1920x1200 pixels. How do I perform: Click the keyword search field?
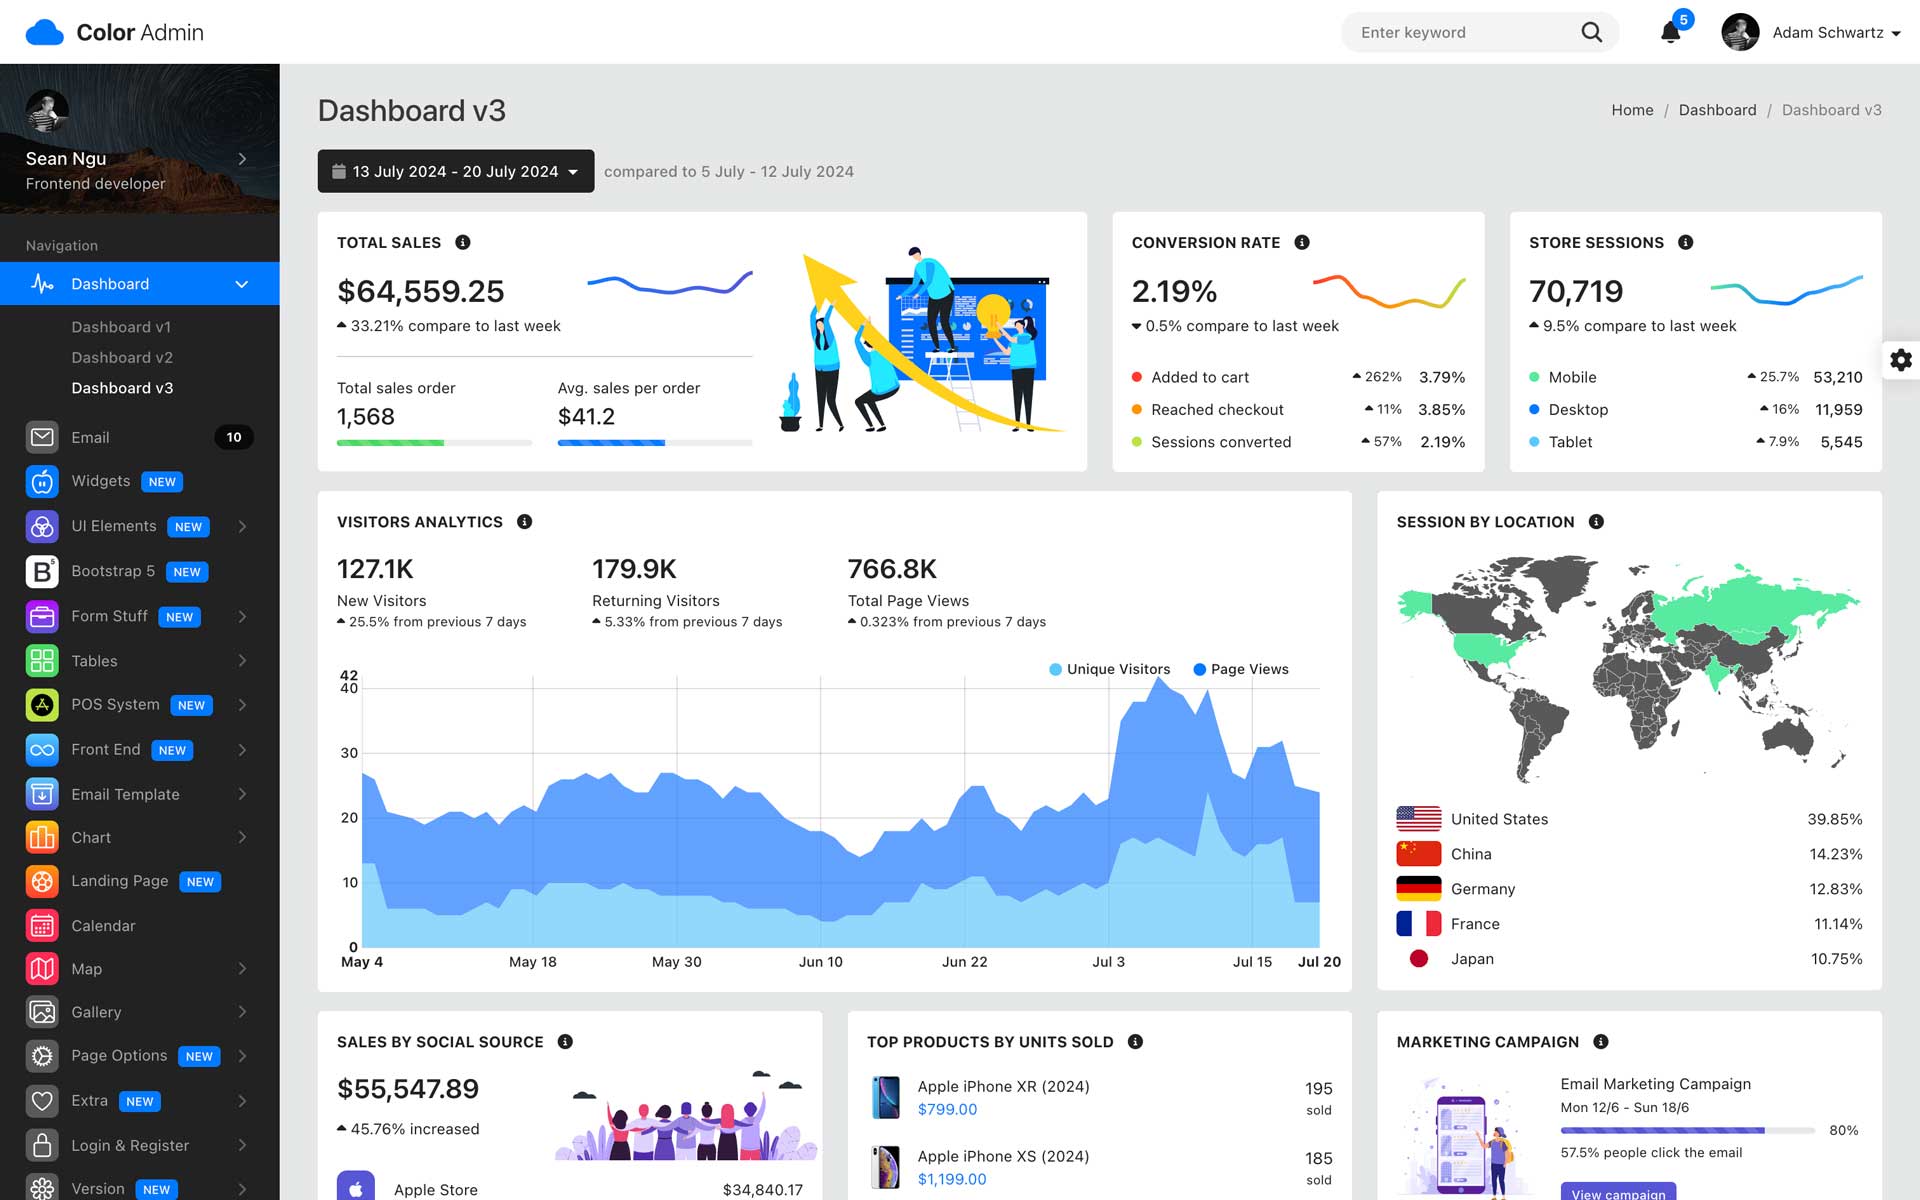click(1460, 33)
